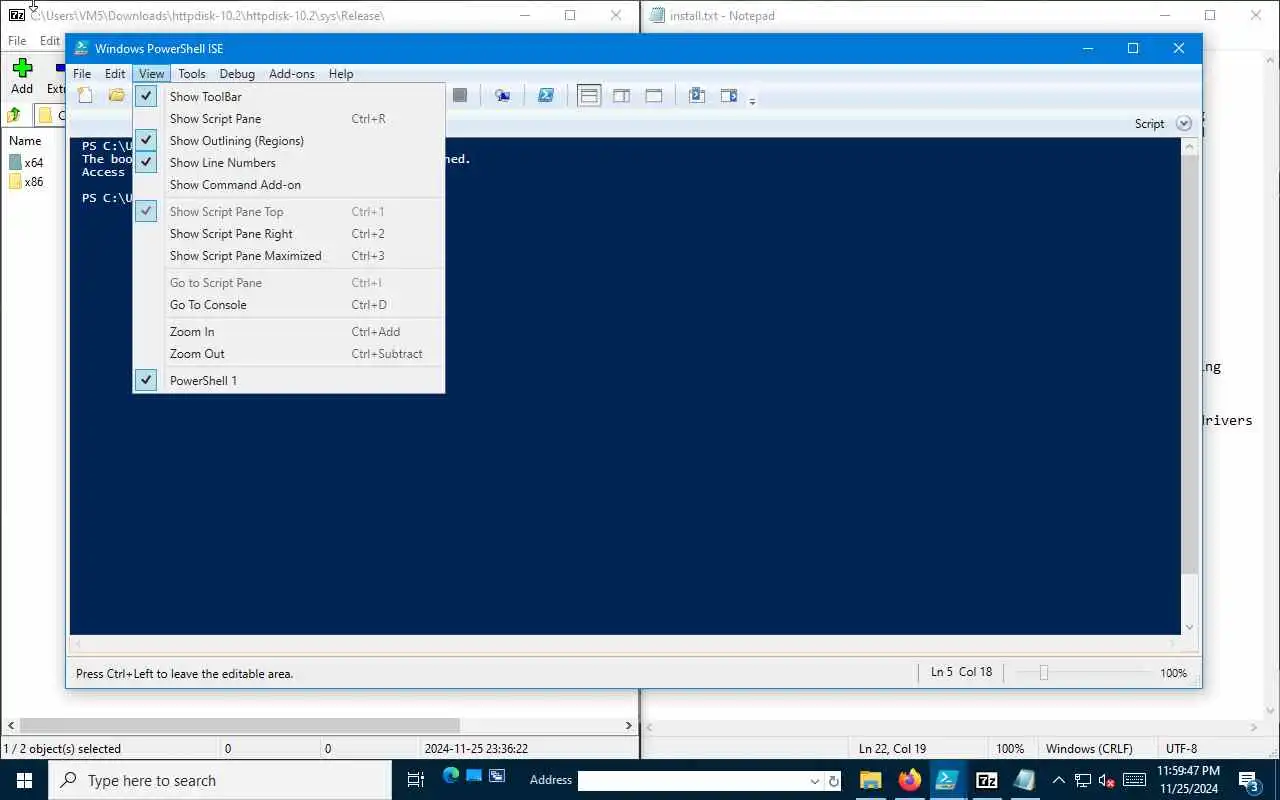Click scroll down arrow in console pane

1189,627
